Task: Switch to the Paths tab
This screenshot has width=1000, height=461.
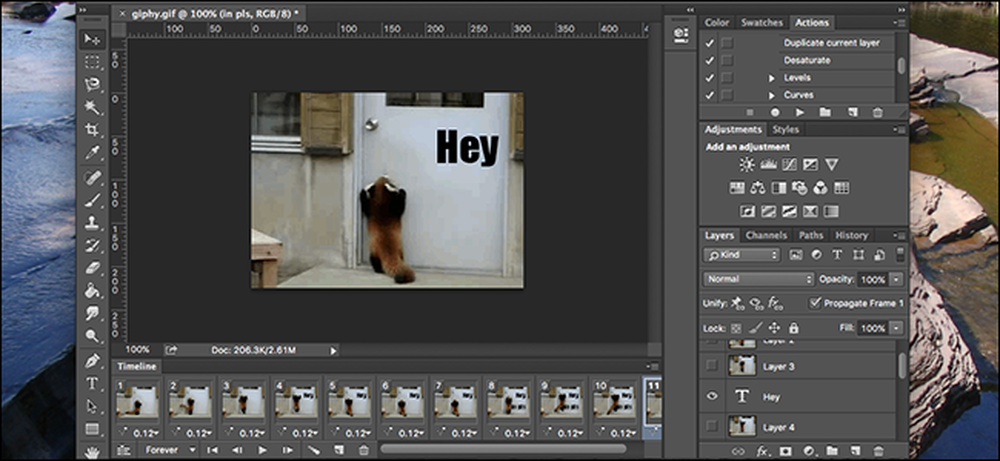Action: point(811,235)
